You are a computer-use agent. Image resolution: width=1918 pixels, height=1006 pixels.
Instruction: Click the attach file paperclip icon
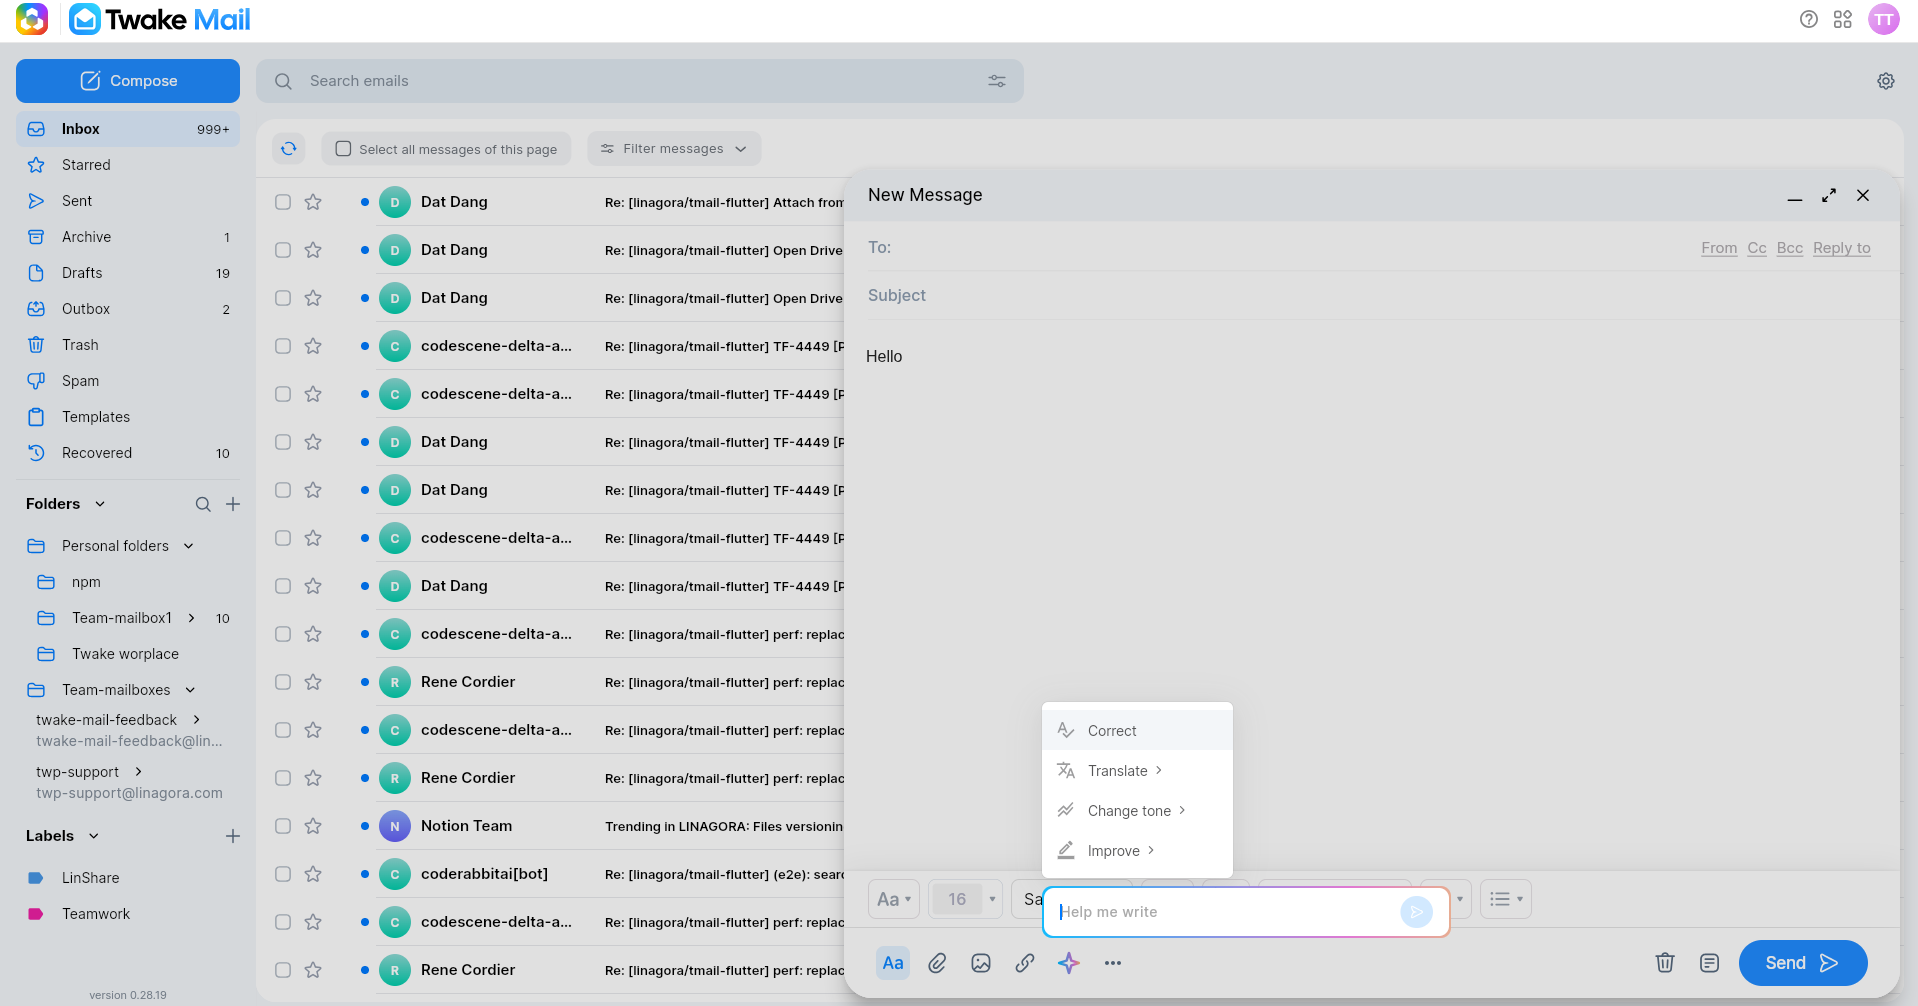937,963
